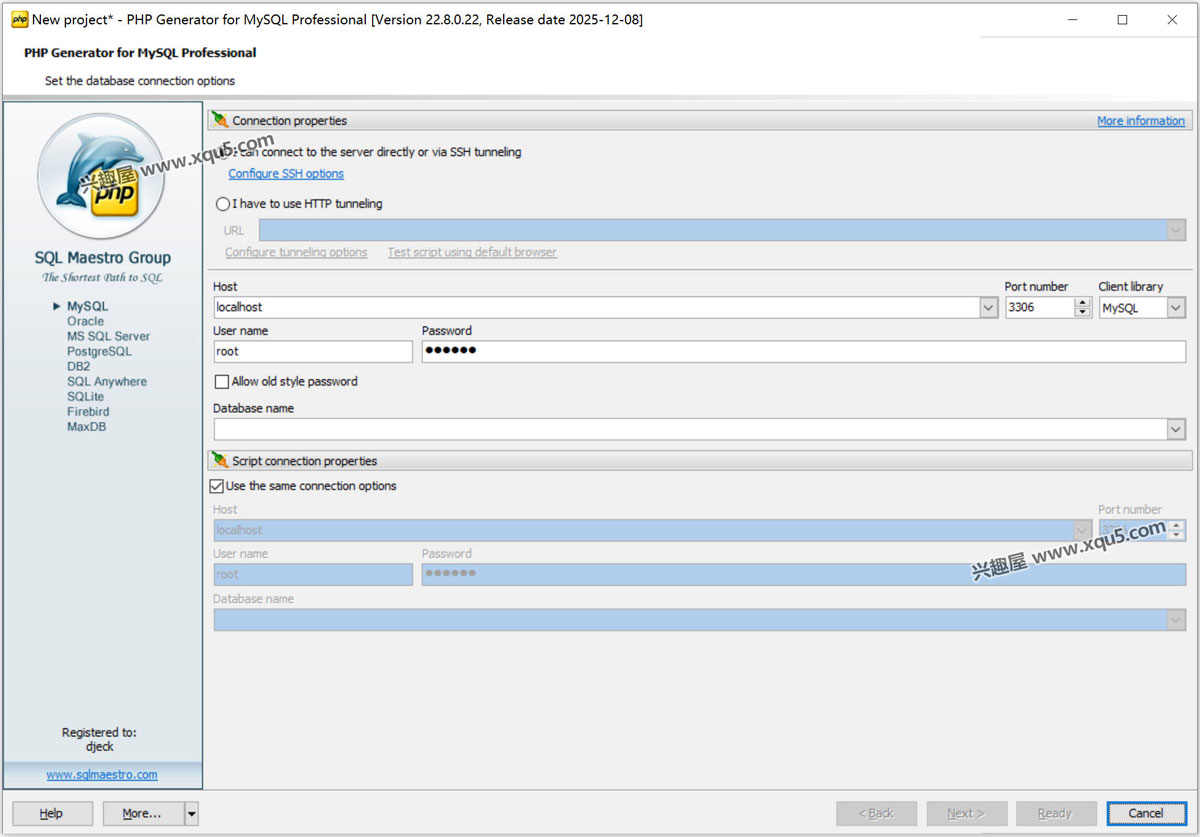The height and width of the screenshot is (837, 1200).
Task: Expand the Host dropdown list
Action: point(988,308)
